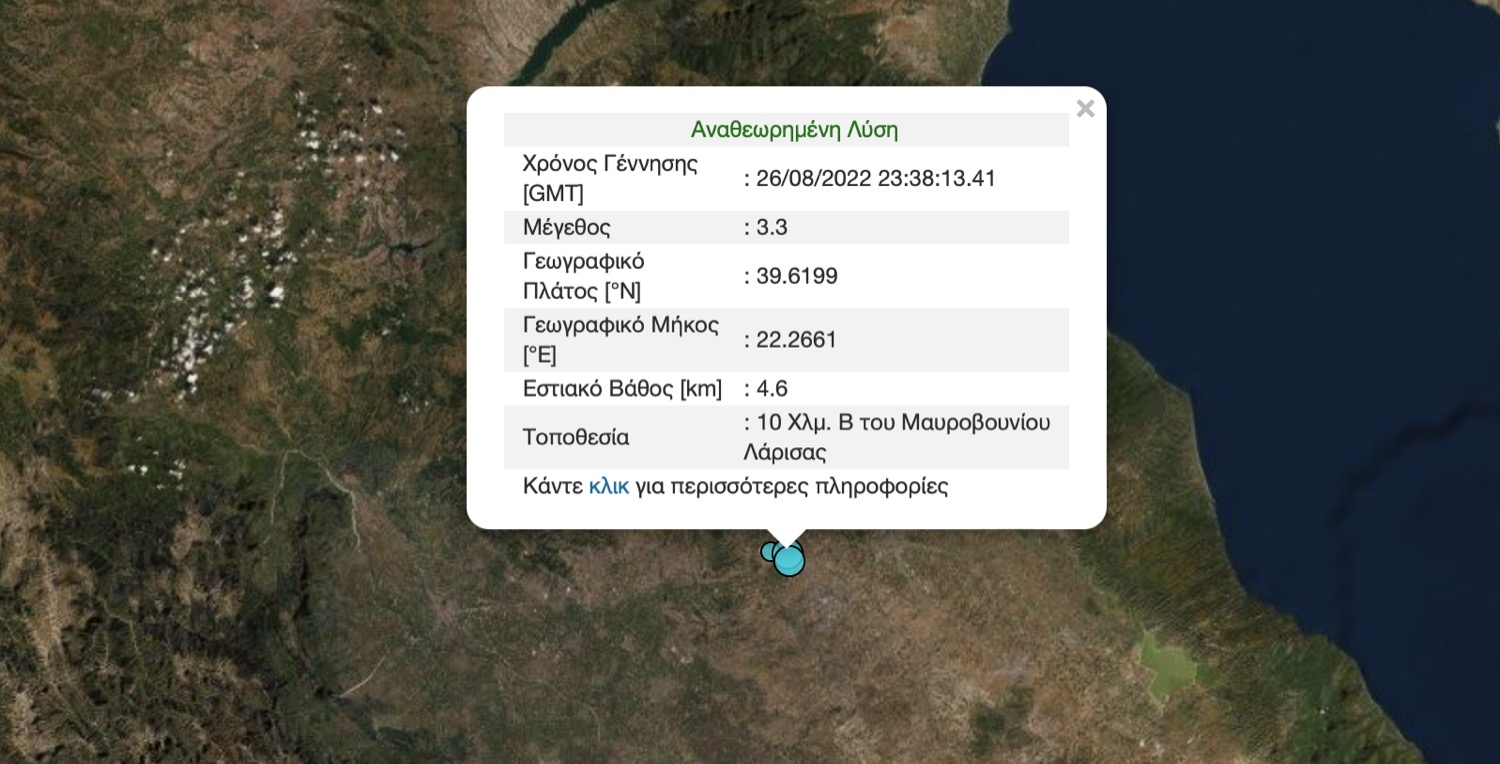Screen dimensions: 1500x764
Task: Click the longitude value 22.2661
Action: [796, 340]
